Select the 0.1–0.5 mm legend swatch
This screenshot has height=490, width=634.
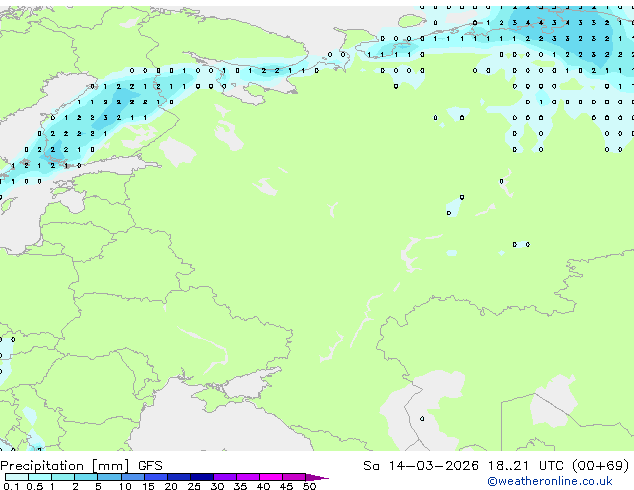17,477
